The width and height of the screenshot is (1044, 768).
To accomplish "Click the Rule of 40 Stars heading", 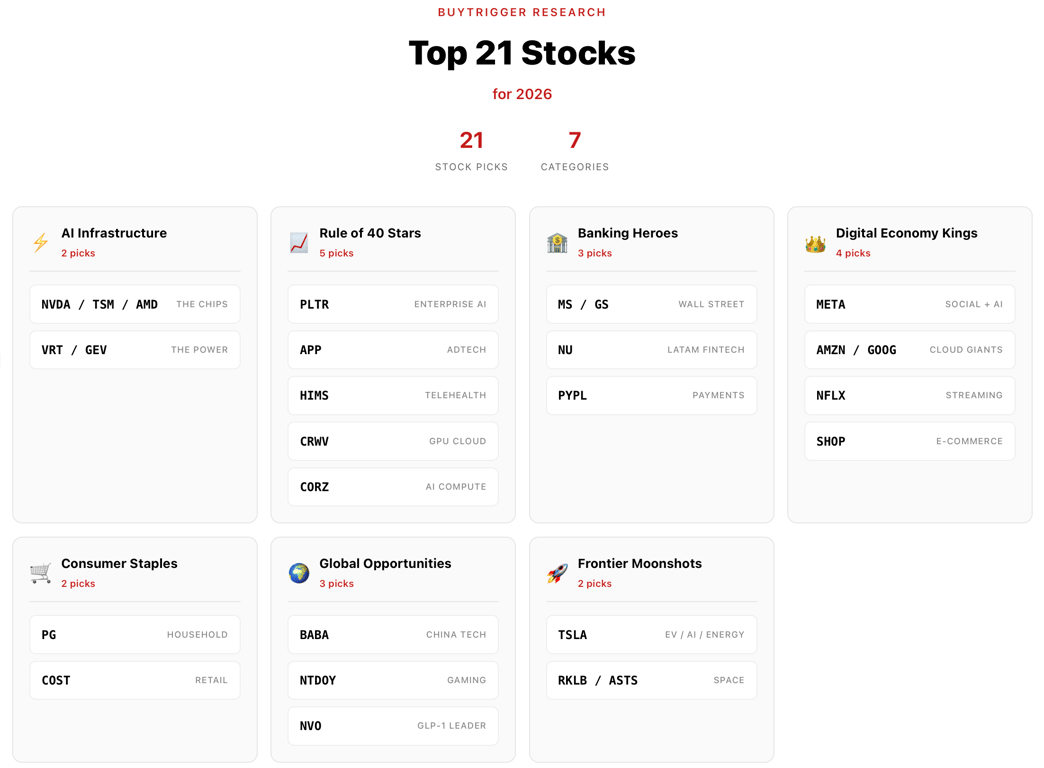I will click(370, 233).
